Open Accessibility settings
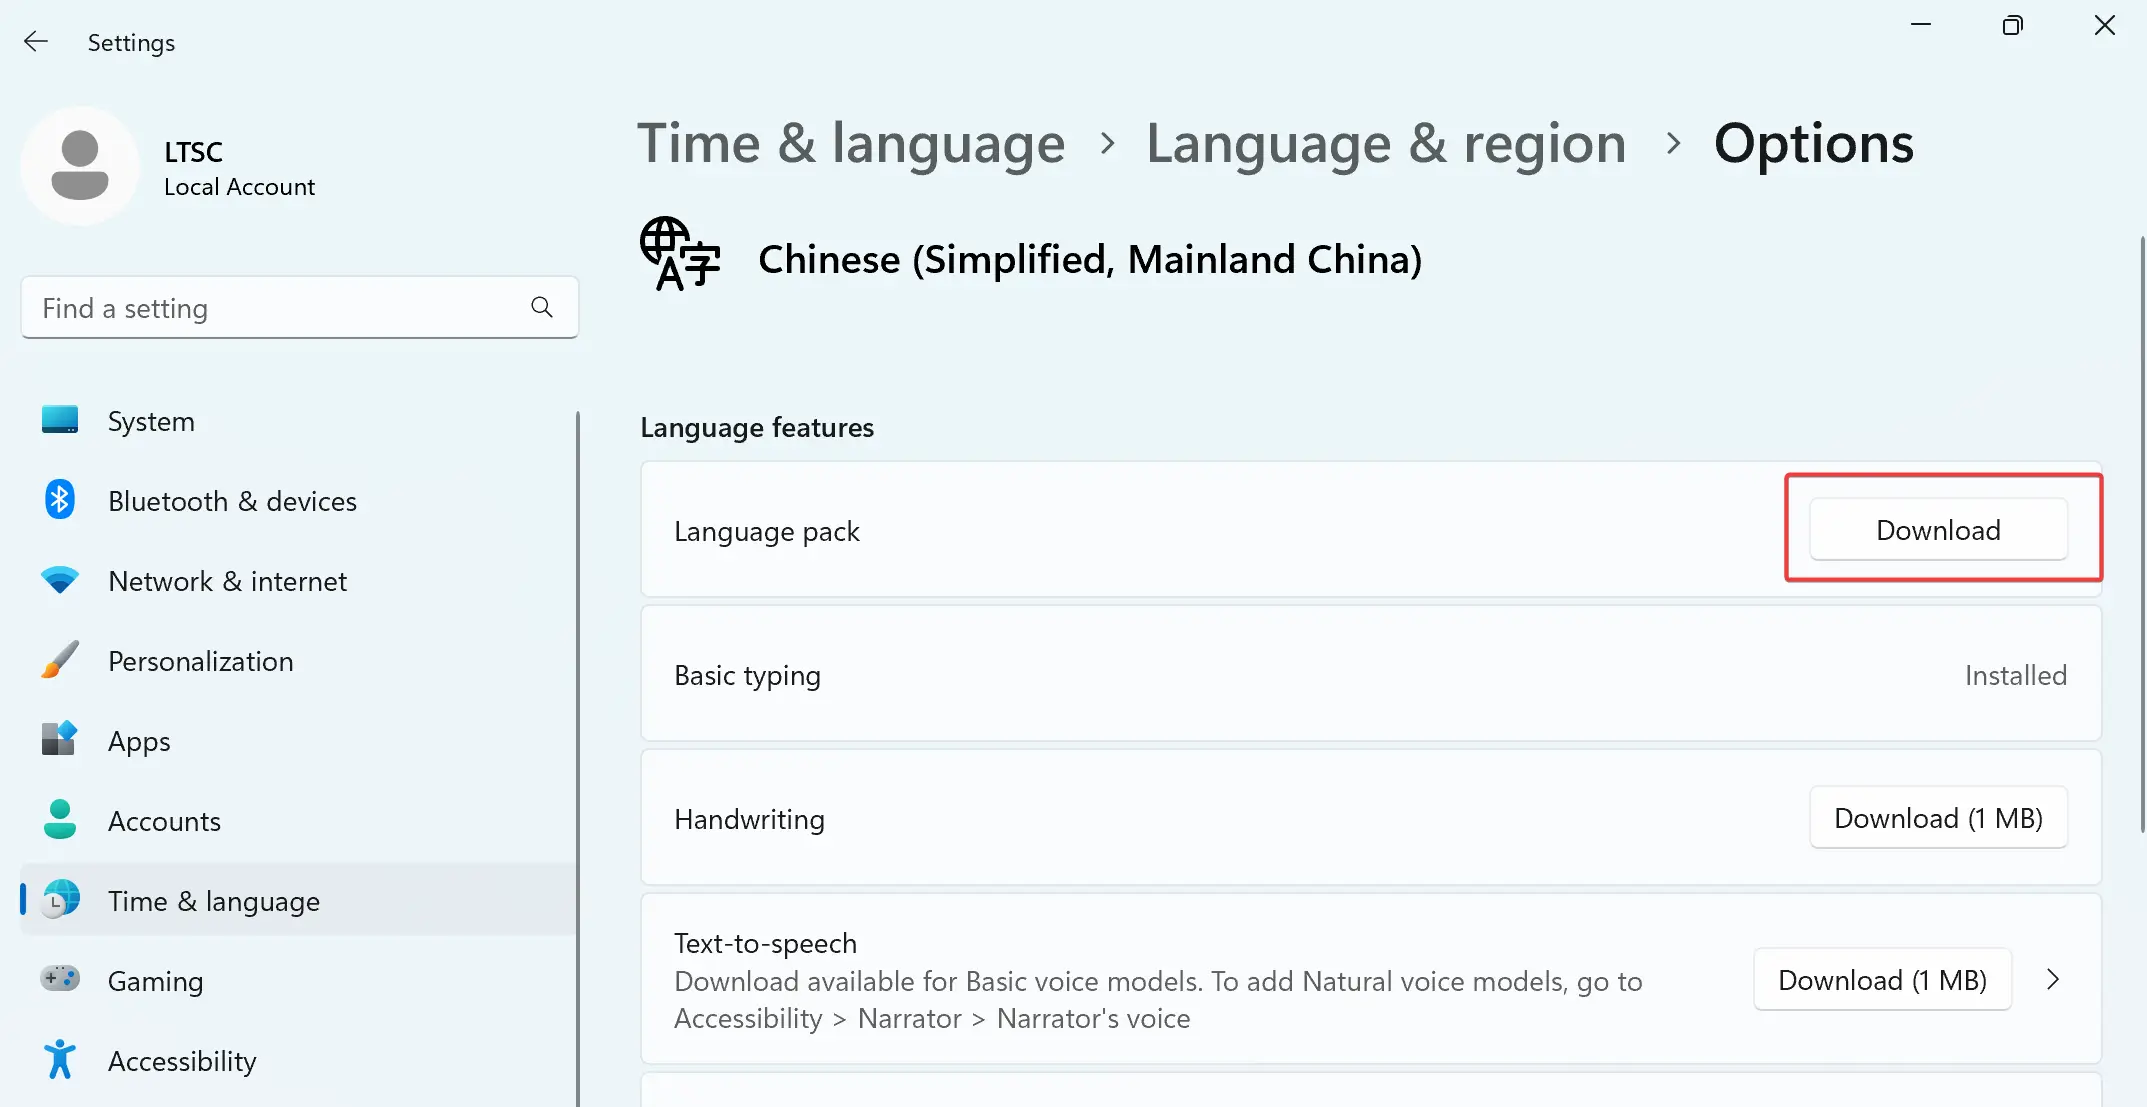This screenshot has width=2147, height=1107. (x=182, y=1060)
